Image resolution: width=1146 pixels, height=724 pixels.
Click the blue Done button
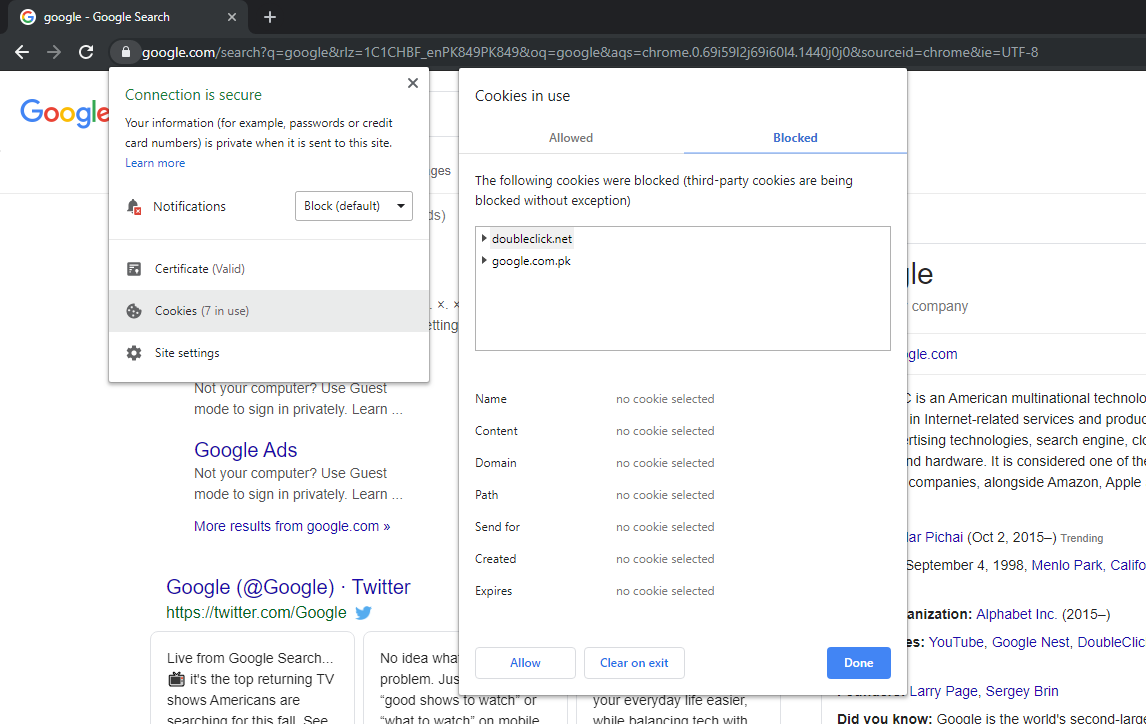(x=859, y=663)
